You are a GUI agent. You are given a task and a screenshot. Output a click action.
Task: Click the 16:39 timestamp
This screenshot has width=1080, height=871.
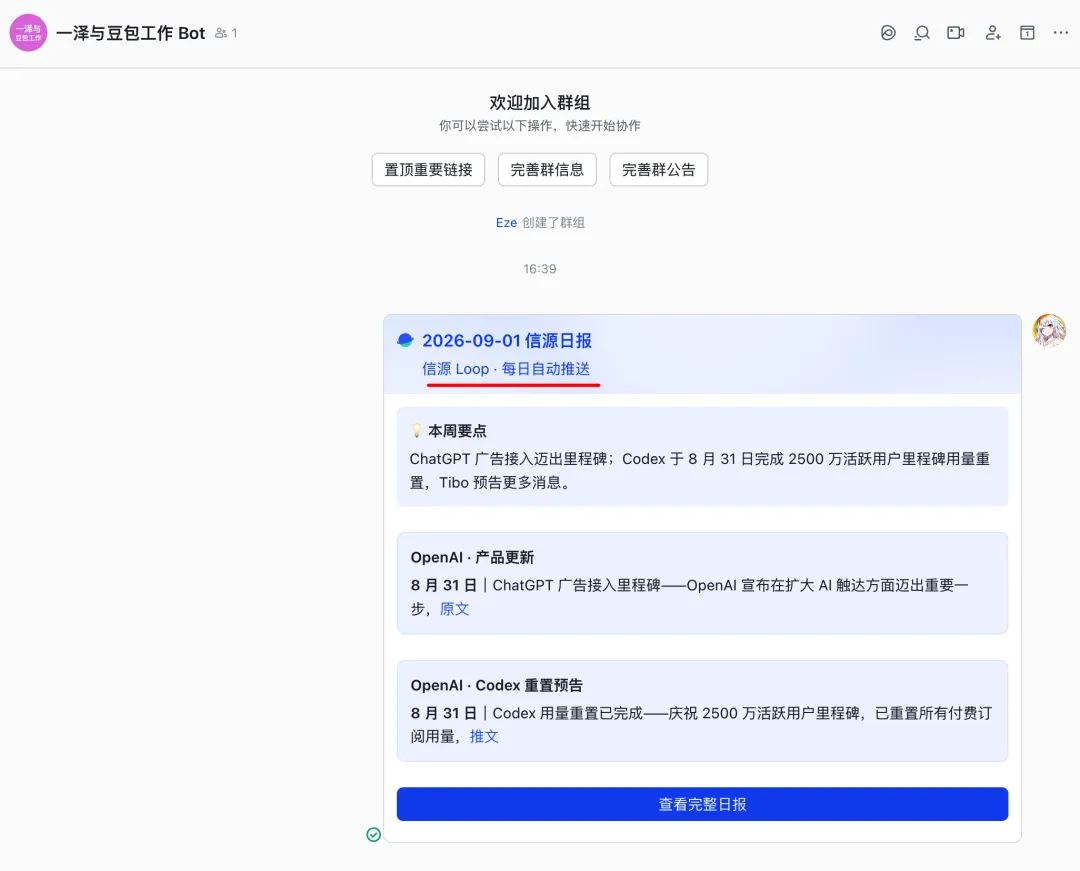540,269
